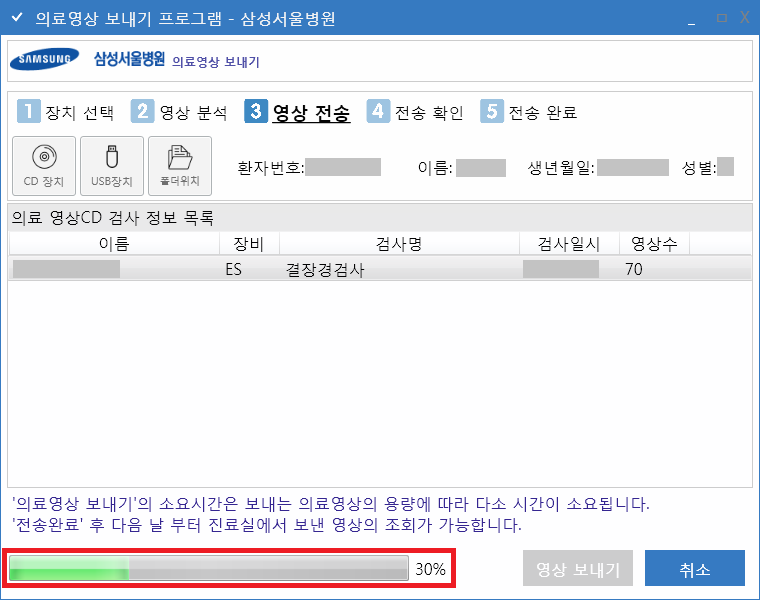Sort by 이름 column header
760x600 pixels.
pos(114,243)
